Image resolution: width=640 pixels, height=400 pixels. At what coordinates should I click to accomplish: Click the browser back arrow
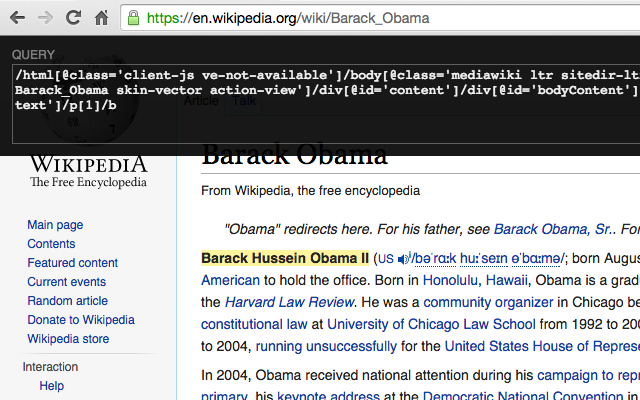18,18
